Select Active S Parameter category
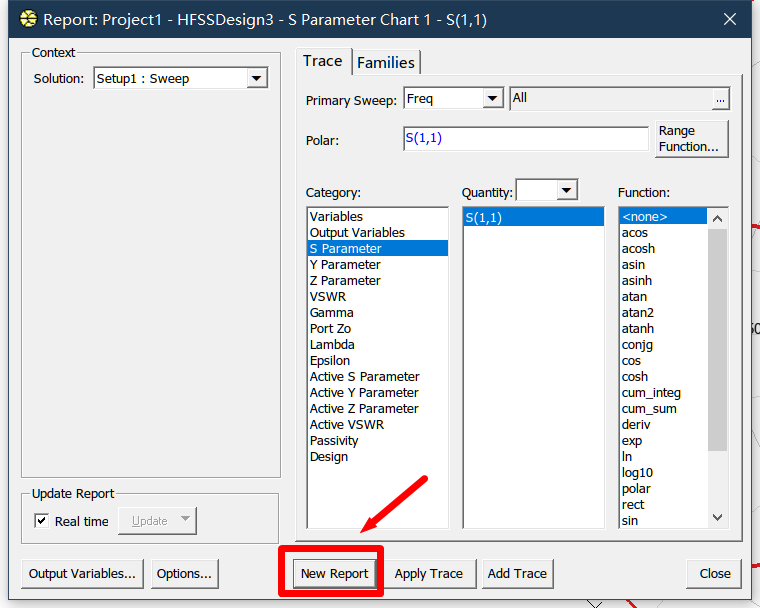The height and width of the screenshot is (608, 760). [x=378, y=376]
